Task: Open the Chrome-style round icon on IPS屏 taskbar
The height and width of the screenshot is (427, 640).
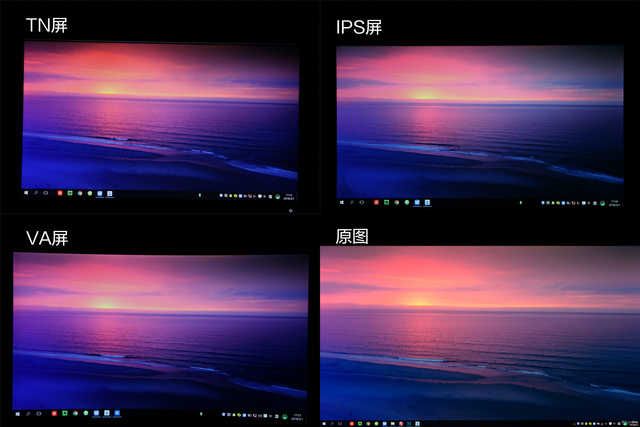Action: pyautogui.click(x=397, y=202)
